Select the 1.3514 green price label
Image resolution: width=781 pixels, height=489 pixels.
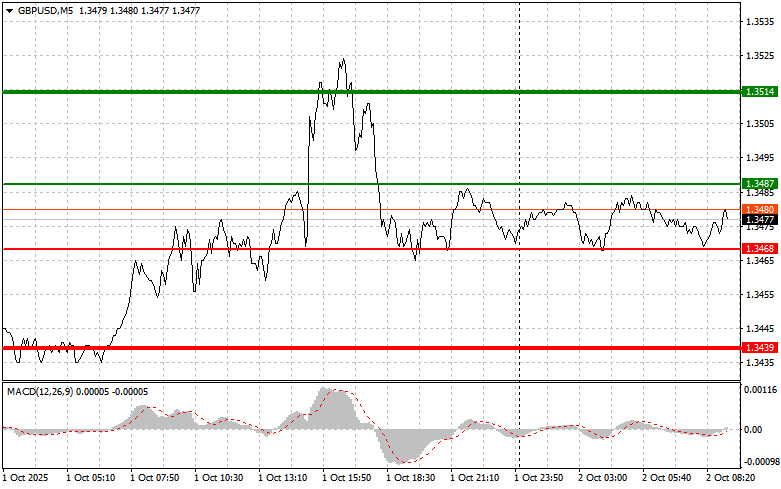[x=760, y=92]
